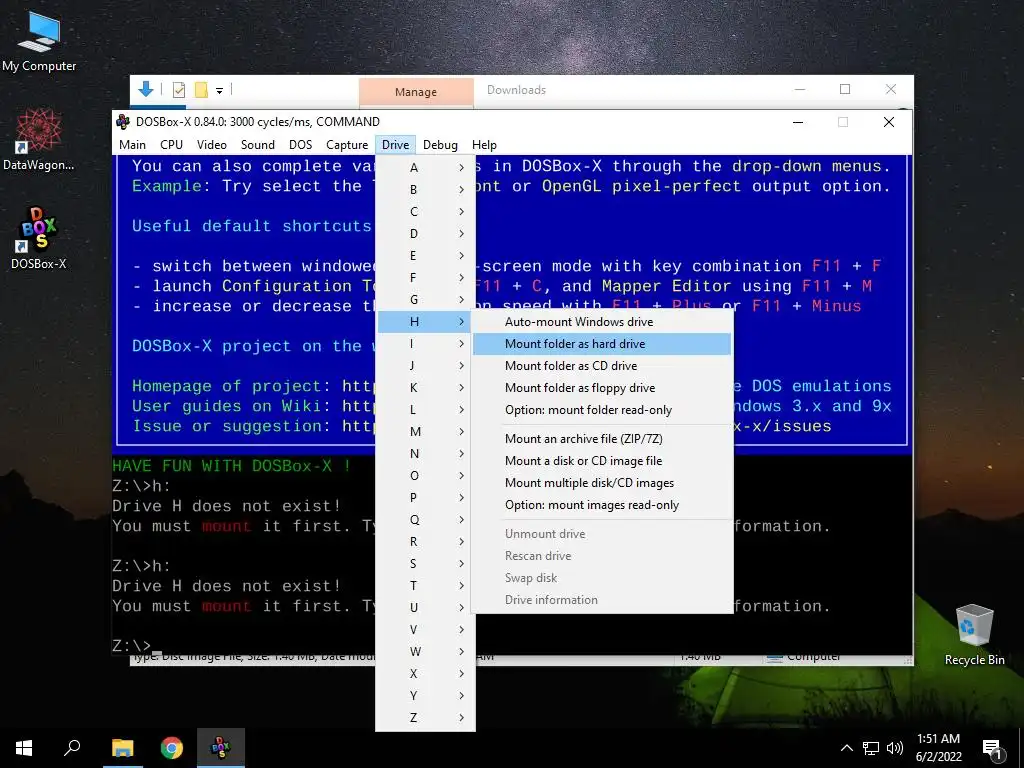The width and height of the screenshot is (1024, 768).
Task: Expand drive P submenu
Action: [425, 498]
